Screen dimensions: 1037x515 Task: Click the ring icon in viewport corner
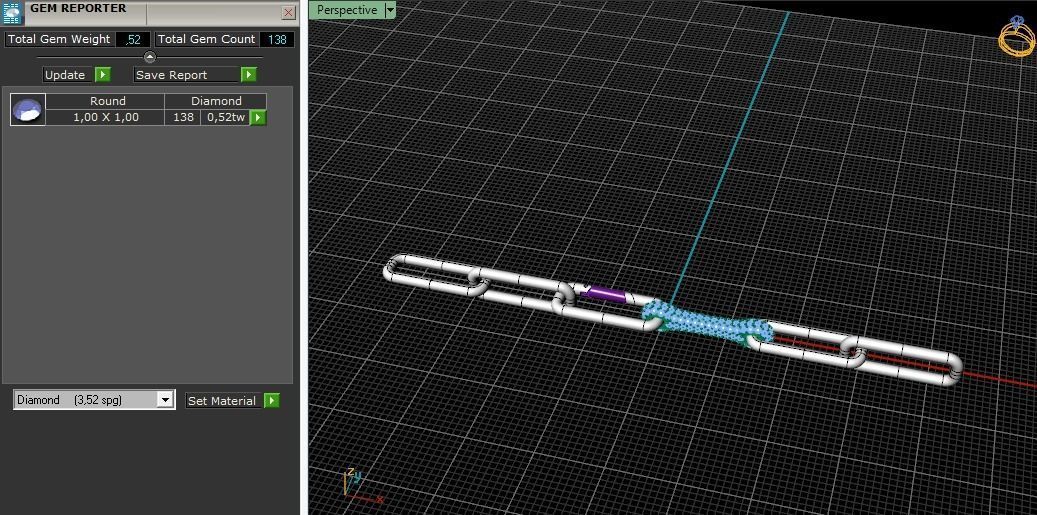click(1016, 36)
